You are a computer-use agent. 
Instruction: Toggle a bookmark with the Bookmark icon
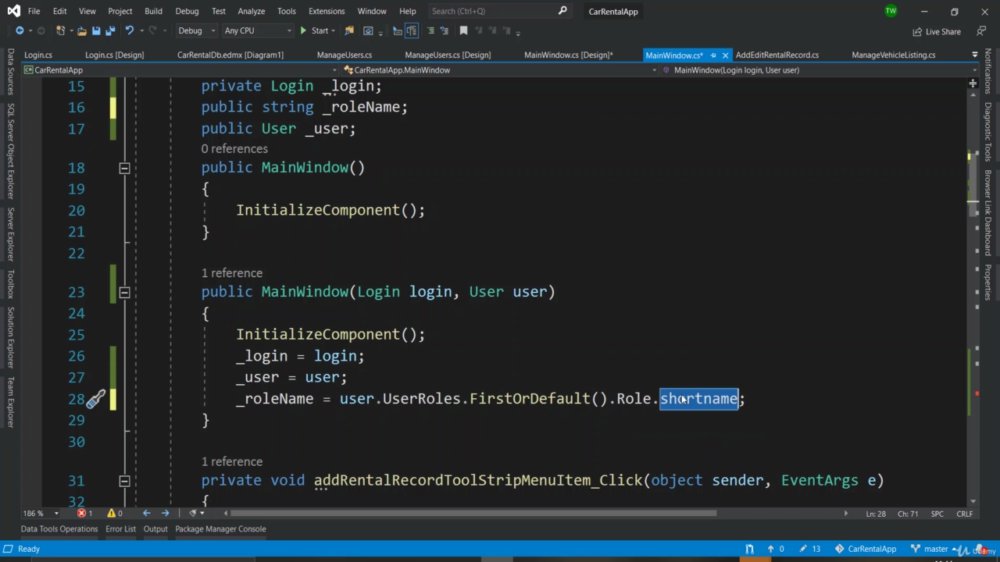coord(464,31)
